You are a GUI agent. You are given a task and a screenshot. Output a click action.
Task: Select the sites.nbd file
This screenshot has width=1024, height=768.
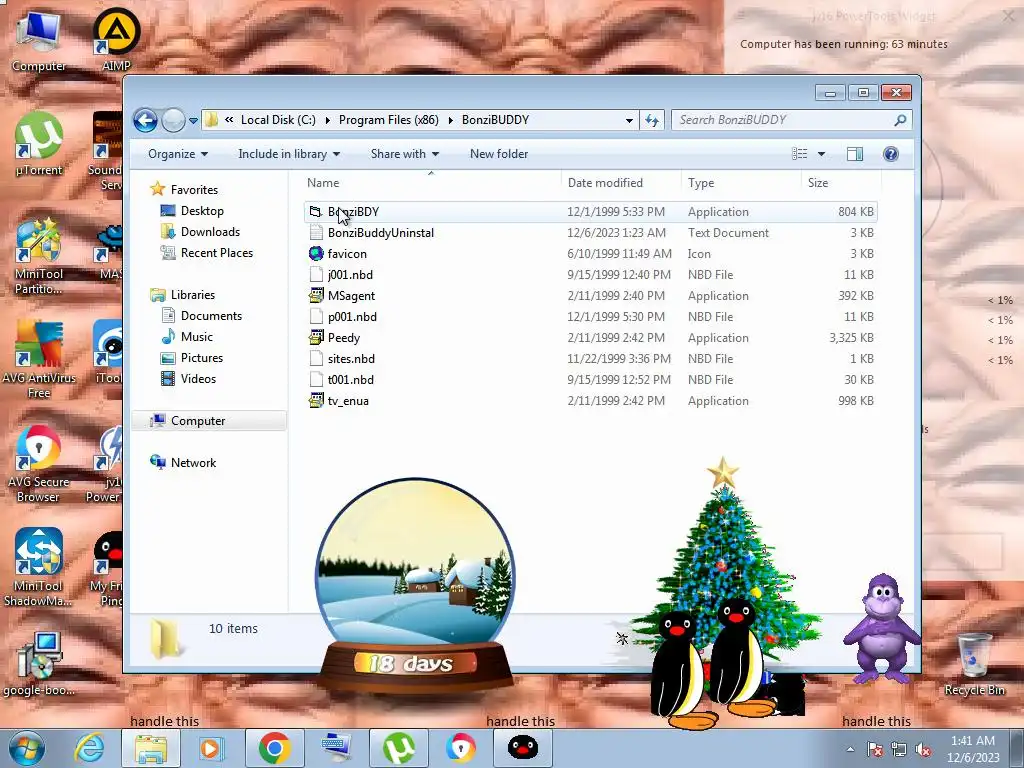pyautogui.click(x=590, y=359)
